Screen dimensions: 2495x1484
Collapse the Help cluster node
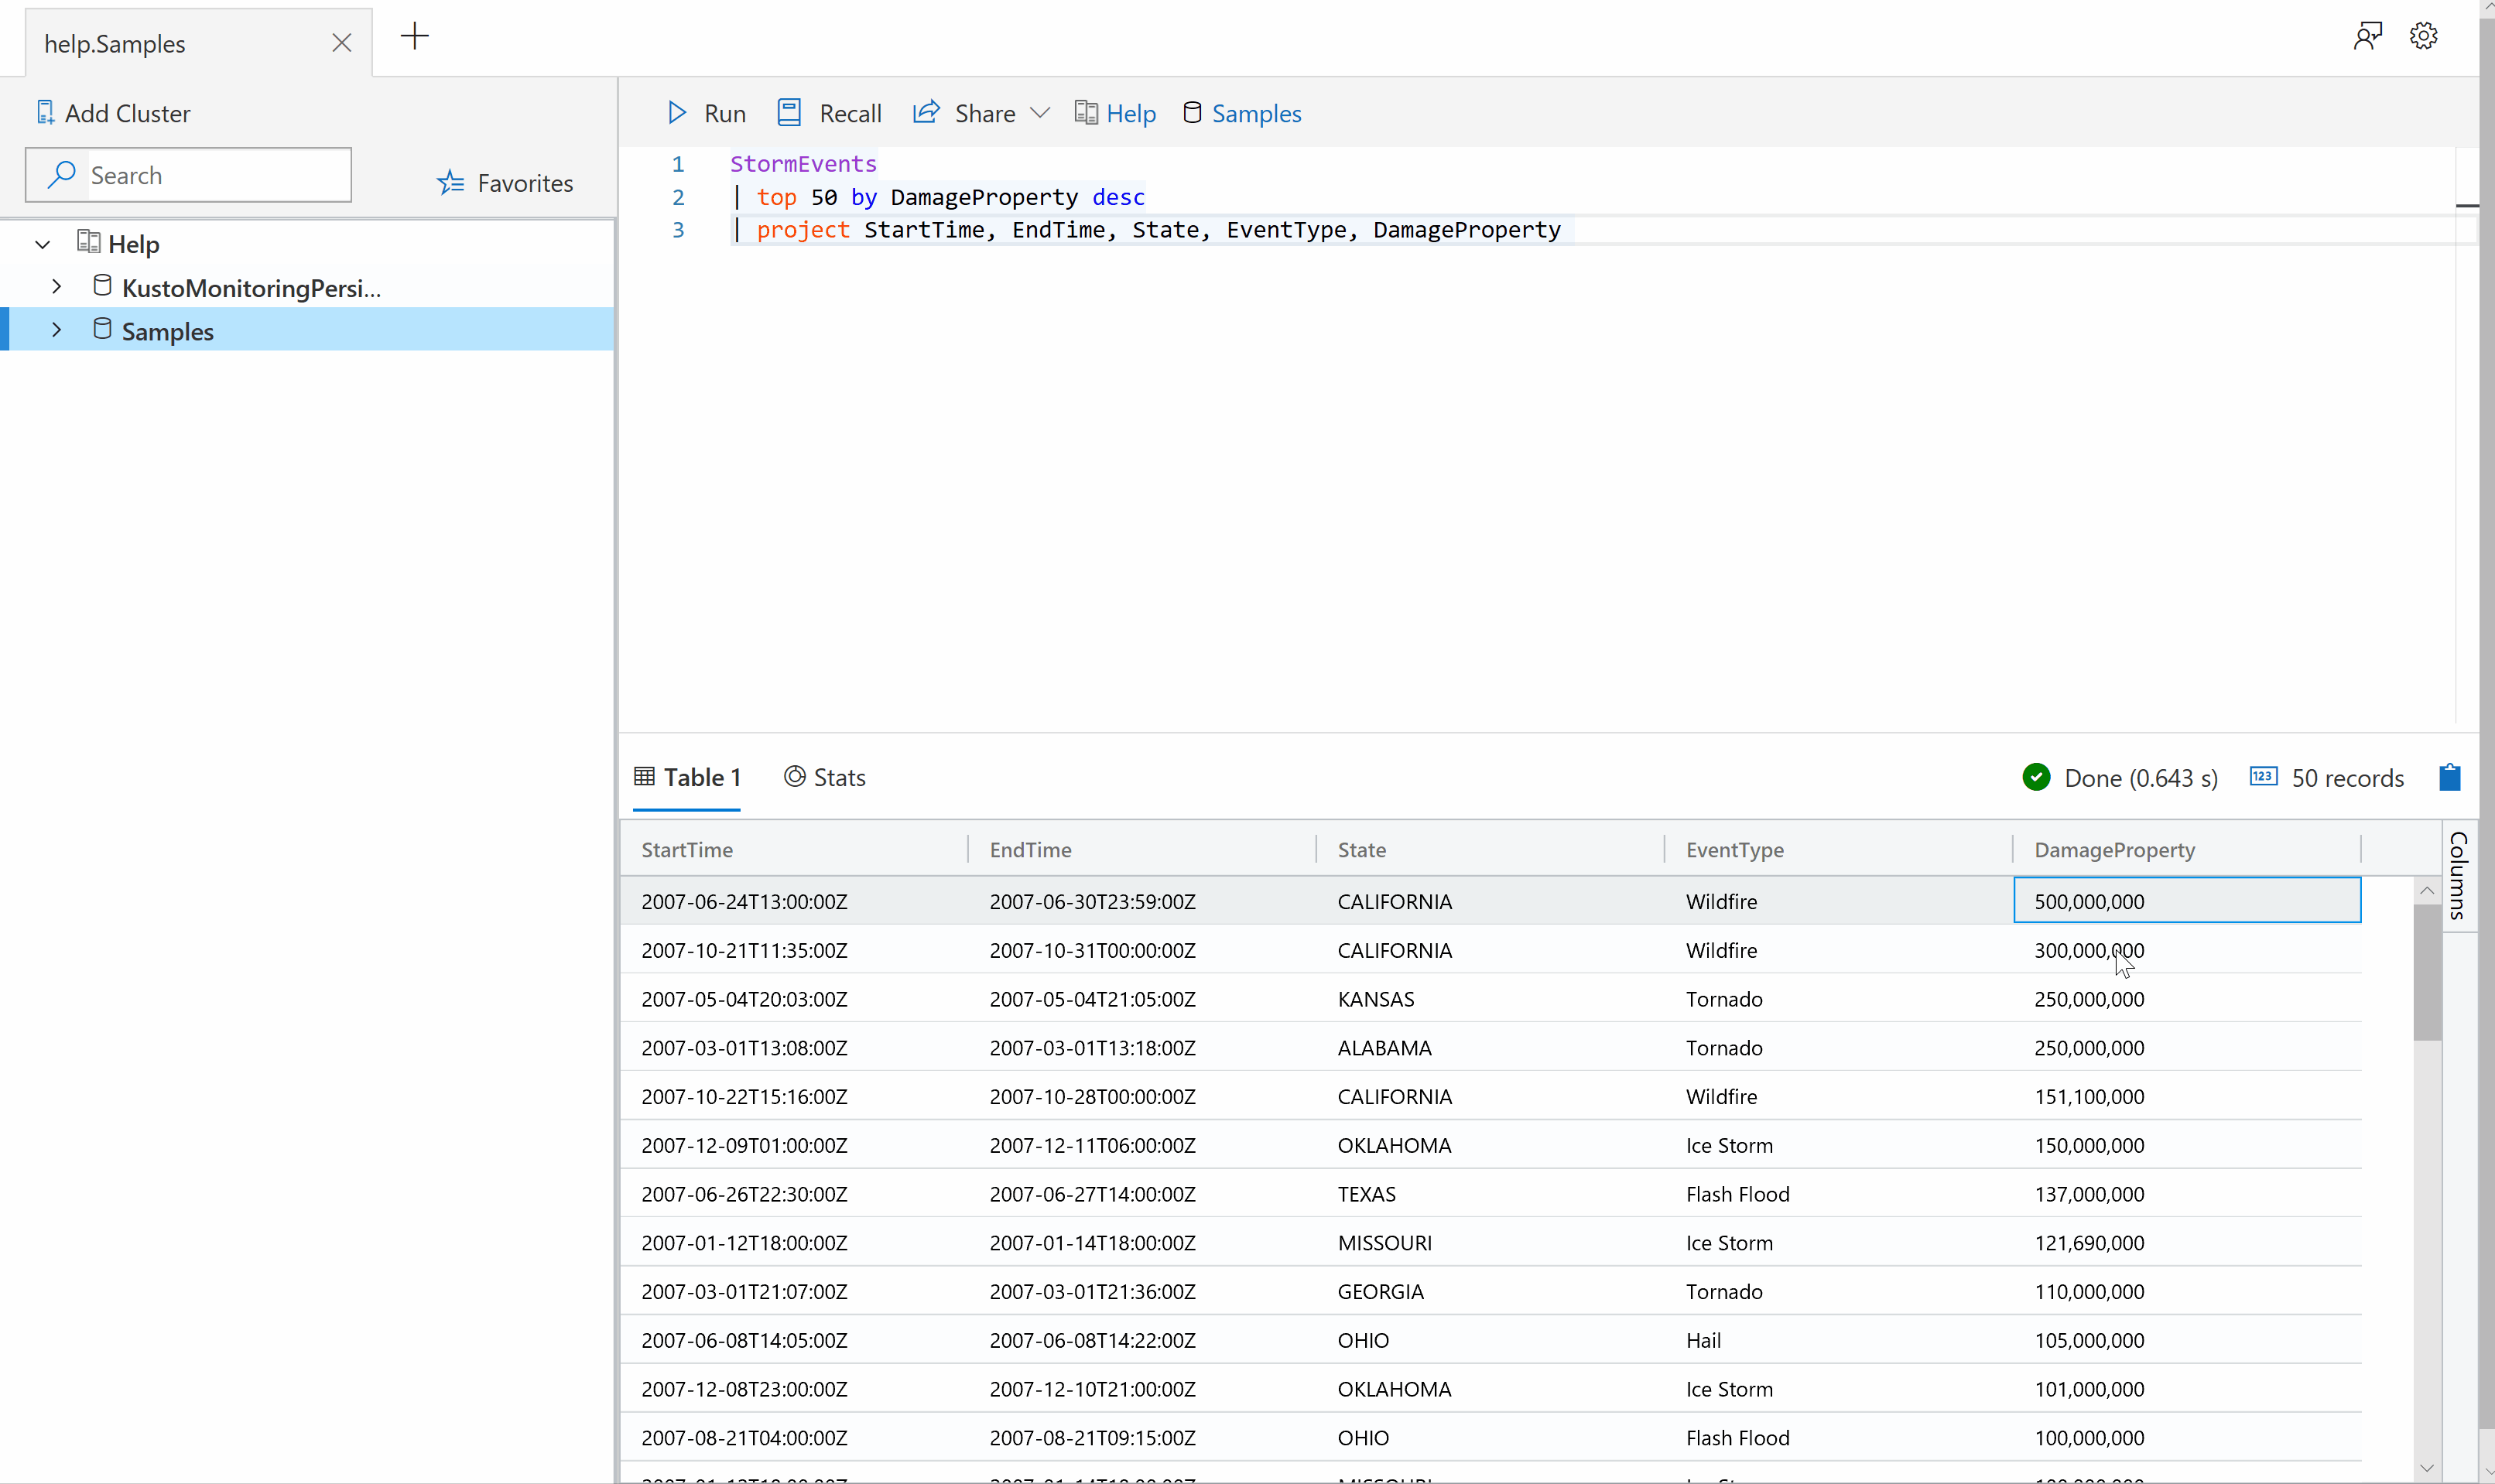[x=42, y=244]
